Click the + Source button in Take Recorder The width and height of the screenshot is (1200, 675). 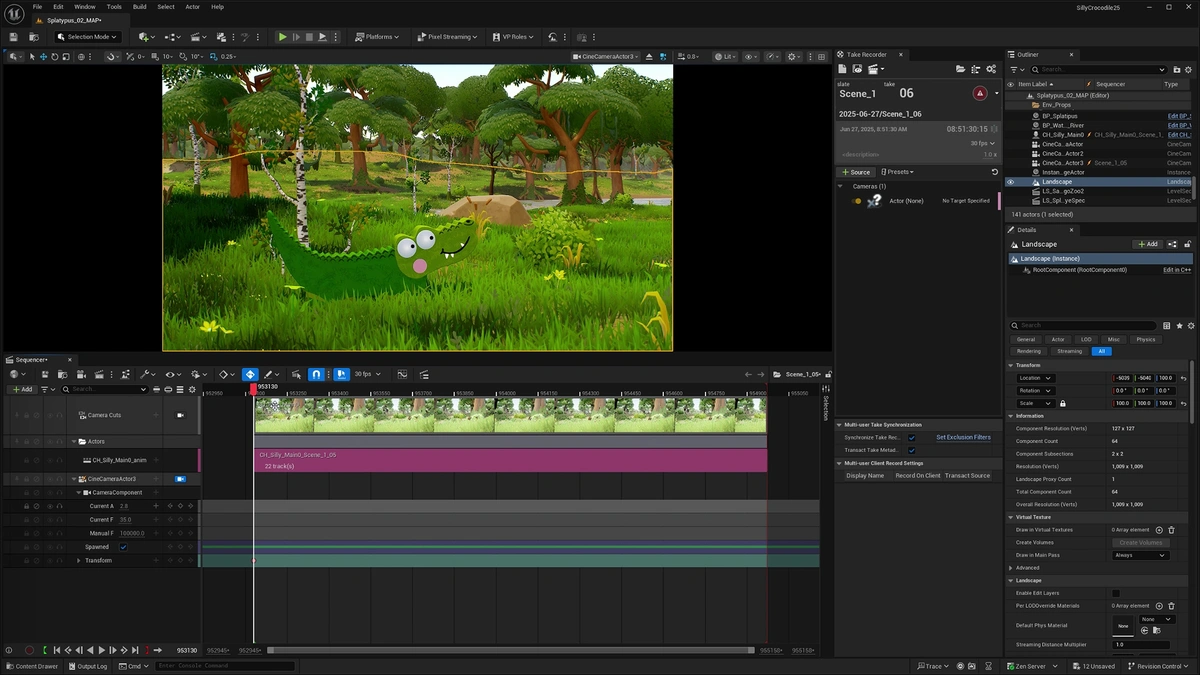coord(857,172)
